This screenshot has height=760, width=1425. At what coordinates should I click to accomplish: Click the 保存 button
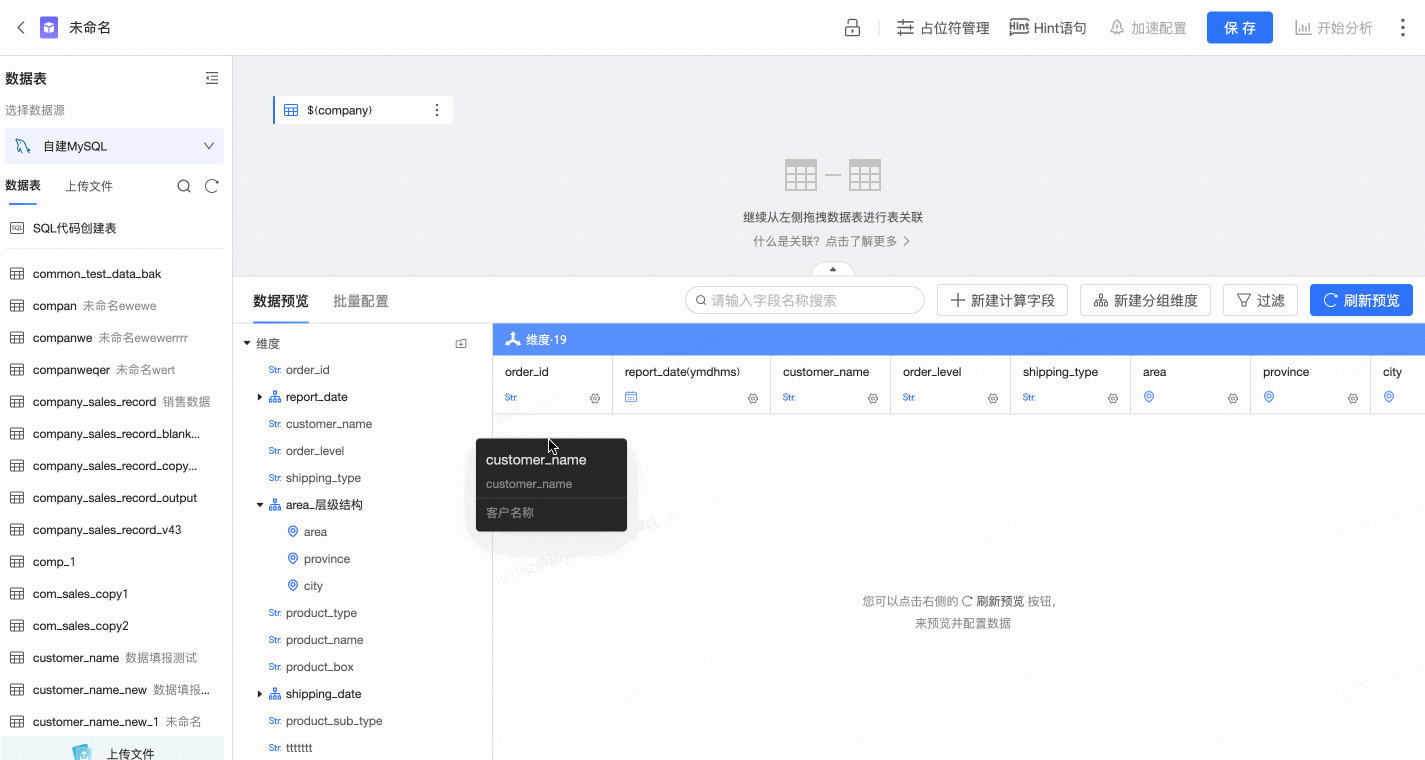click(x=1240, y=28)
